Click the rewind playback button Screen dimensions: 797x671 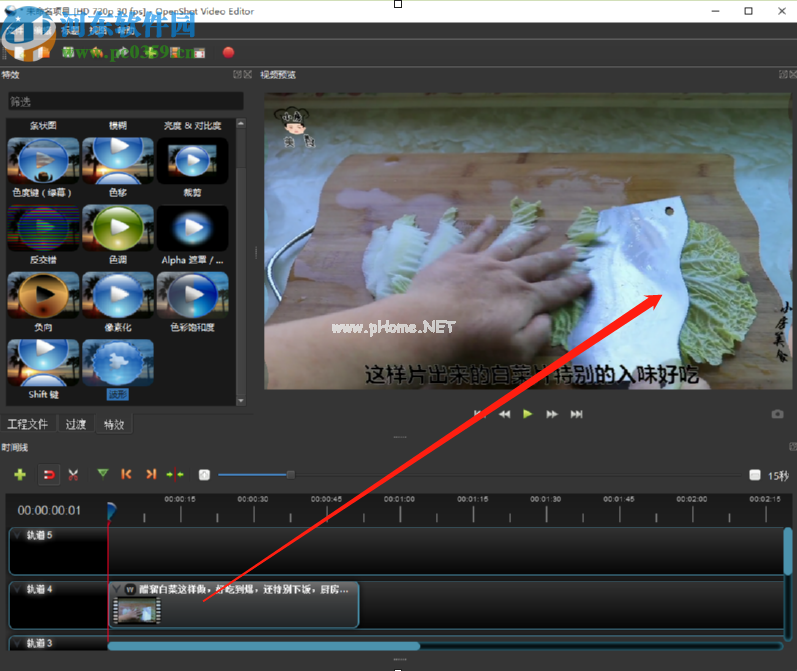pyautogui.click(x=505, y=414)
